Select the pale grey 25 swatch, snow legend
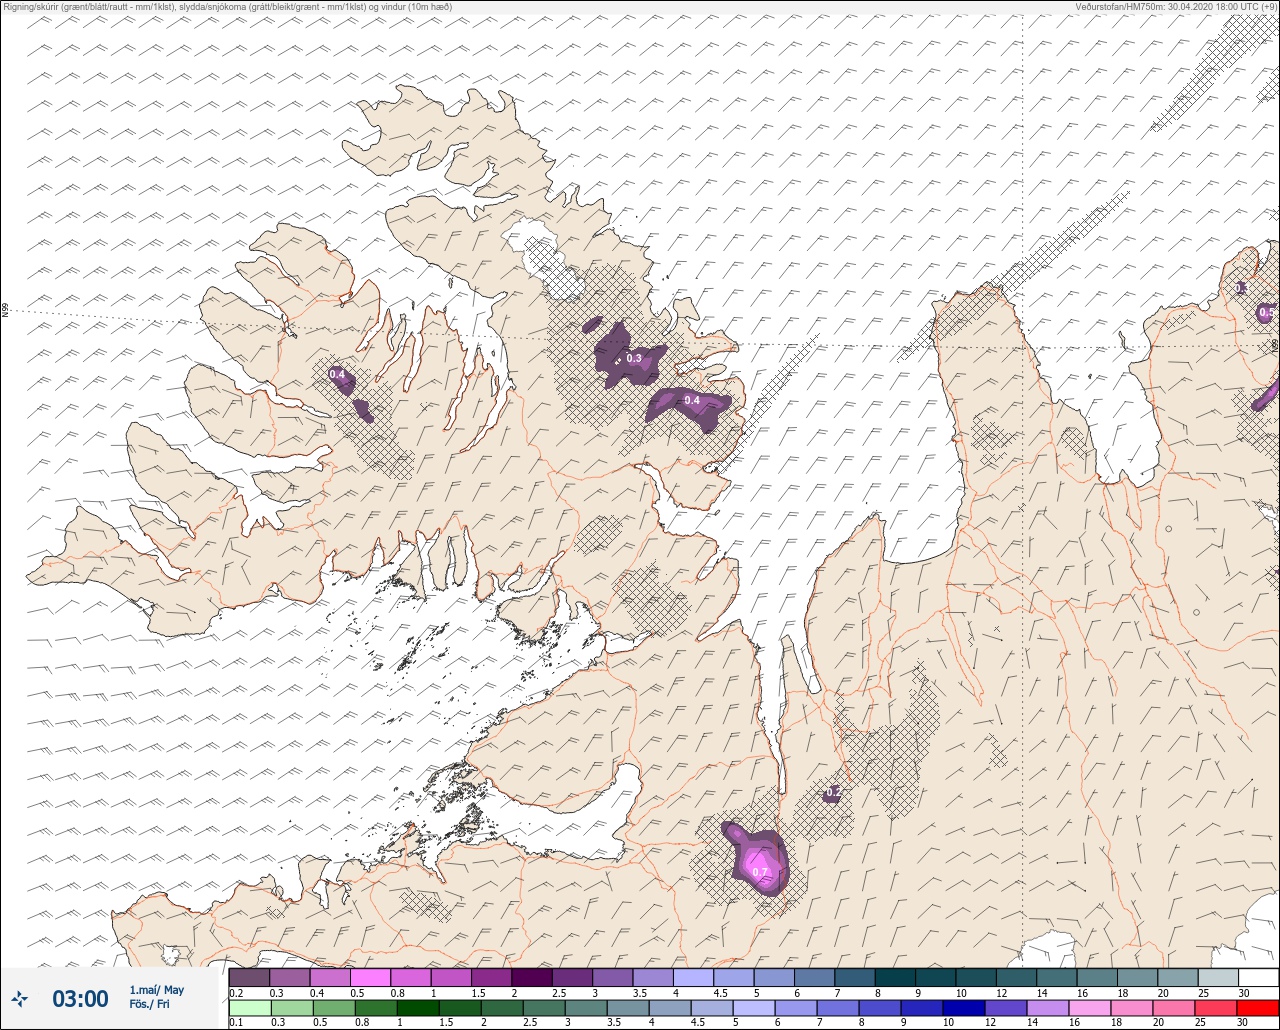Image resolution: width=1280 pixels, height=1030 pixels. pos(1218,977)
